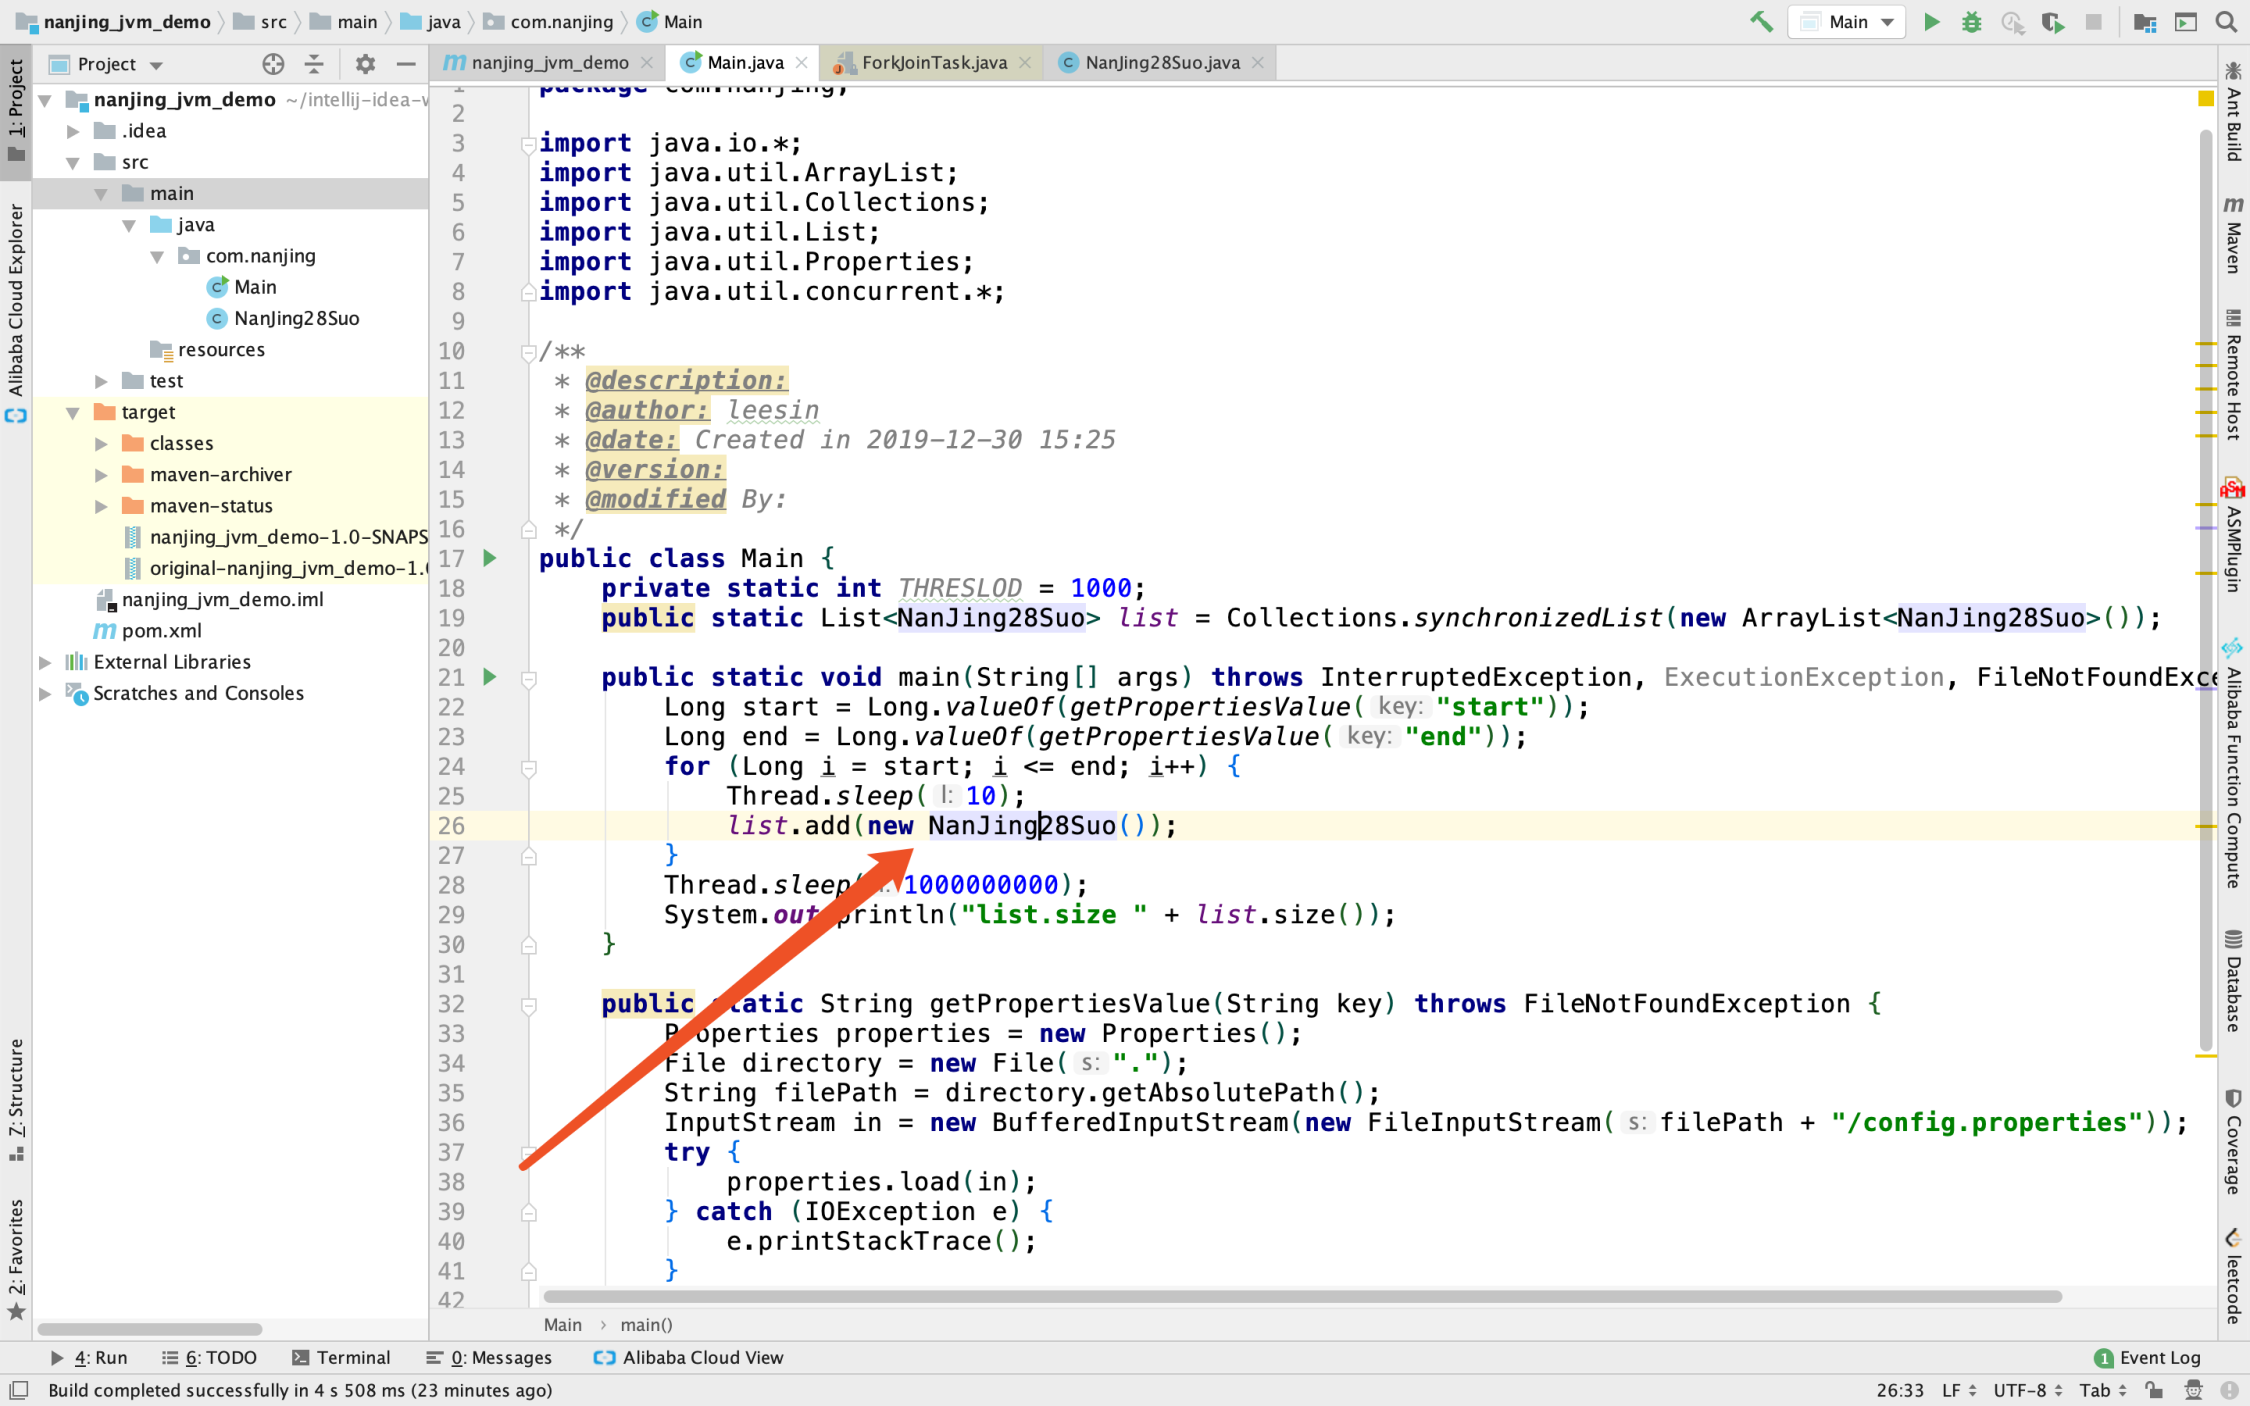Collapse the nanjing_jvm_demo root node
The width and height of the screenshot is (2250, 1406).
(x=45, y=100)
